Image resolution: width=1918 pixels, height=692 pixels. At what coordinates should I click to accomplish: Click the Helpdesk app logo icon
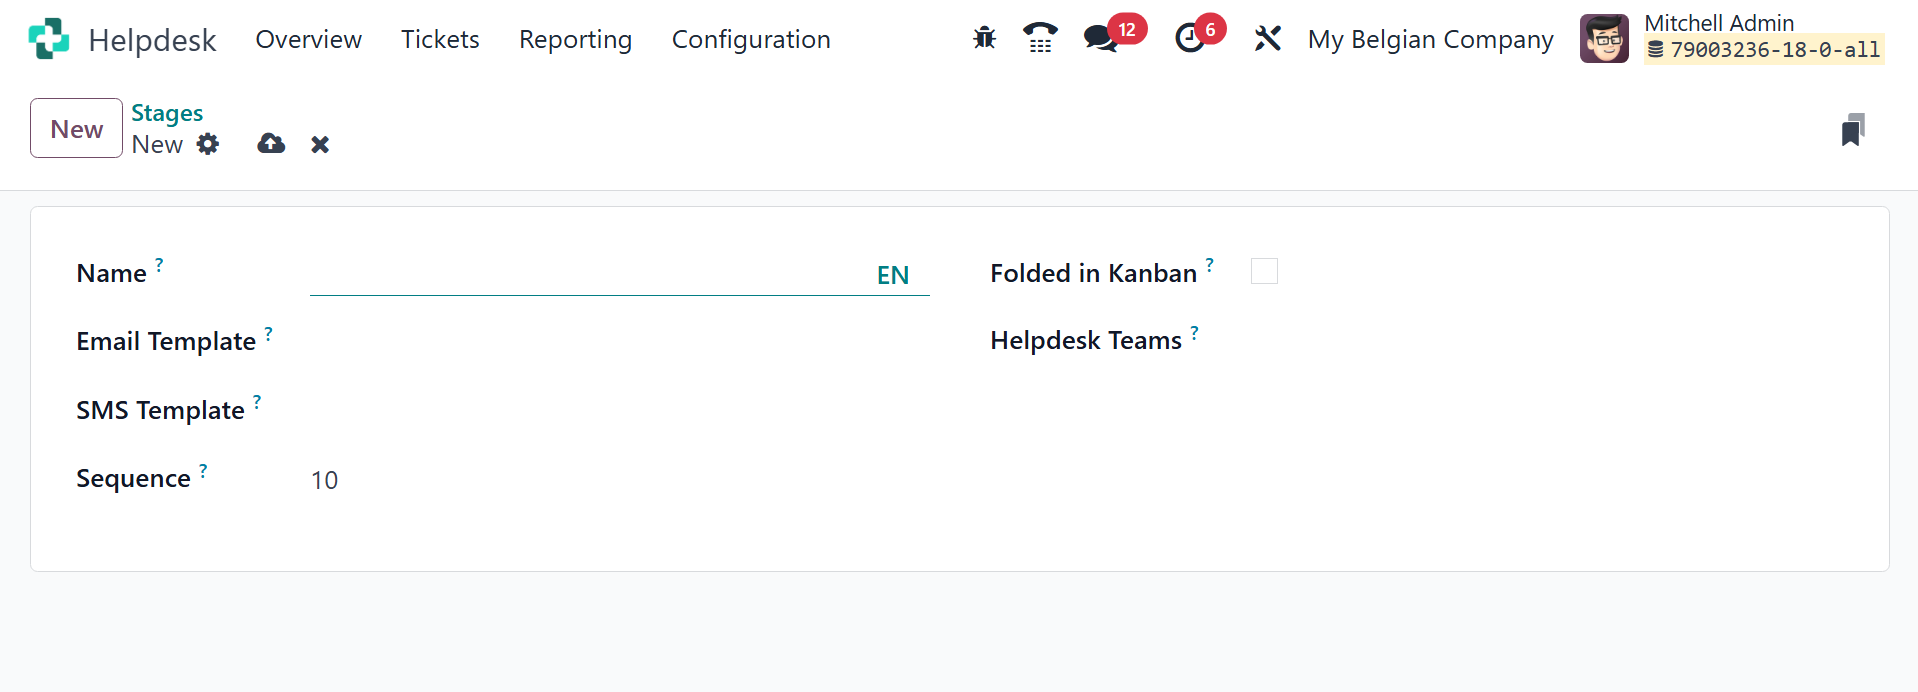(x=49, y=39)
